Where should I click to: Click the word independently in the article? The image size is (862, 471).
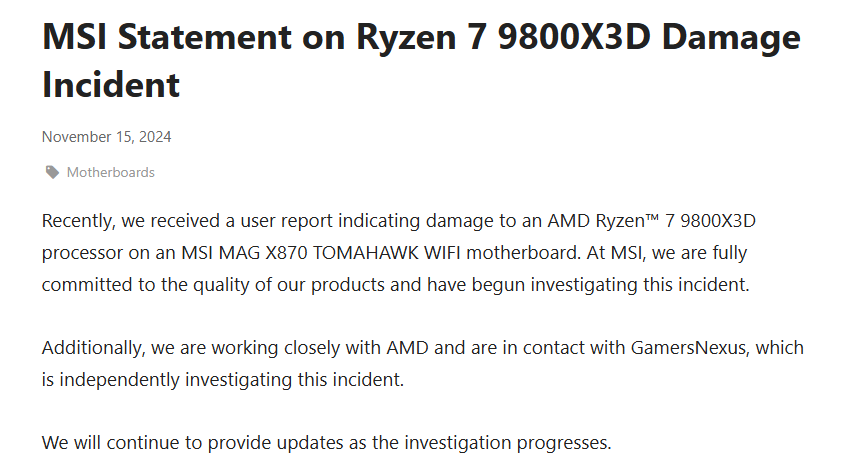tap(119, 380)
